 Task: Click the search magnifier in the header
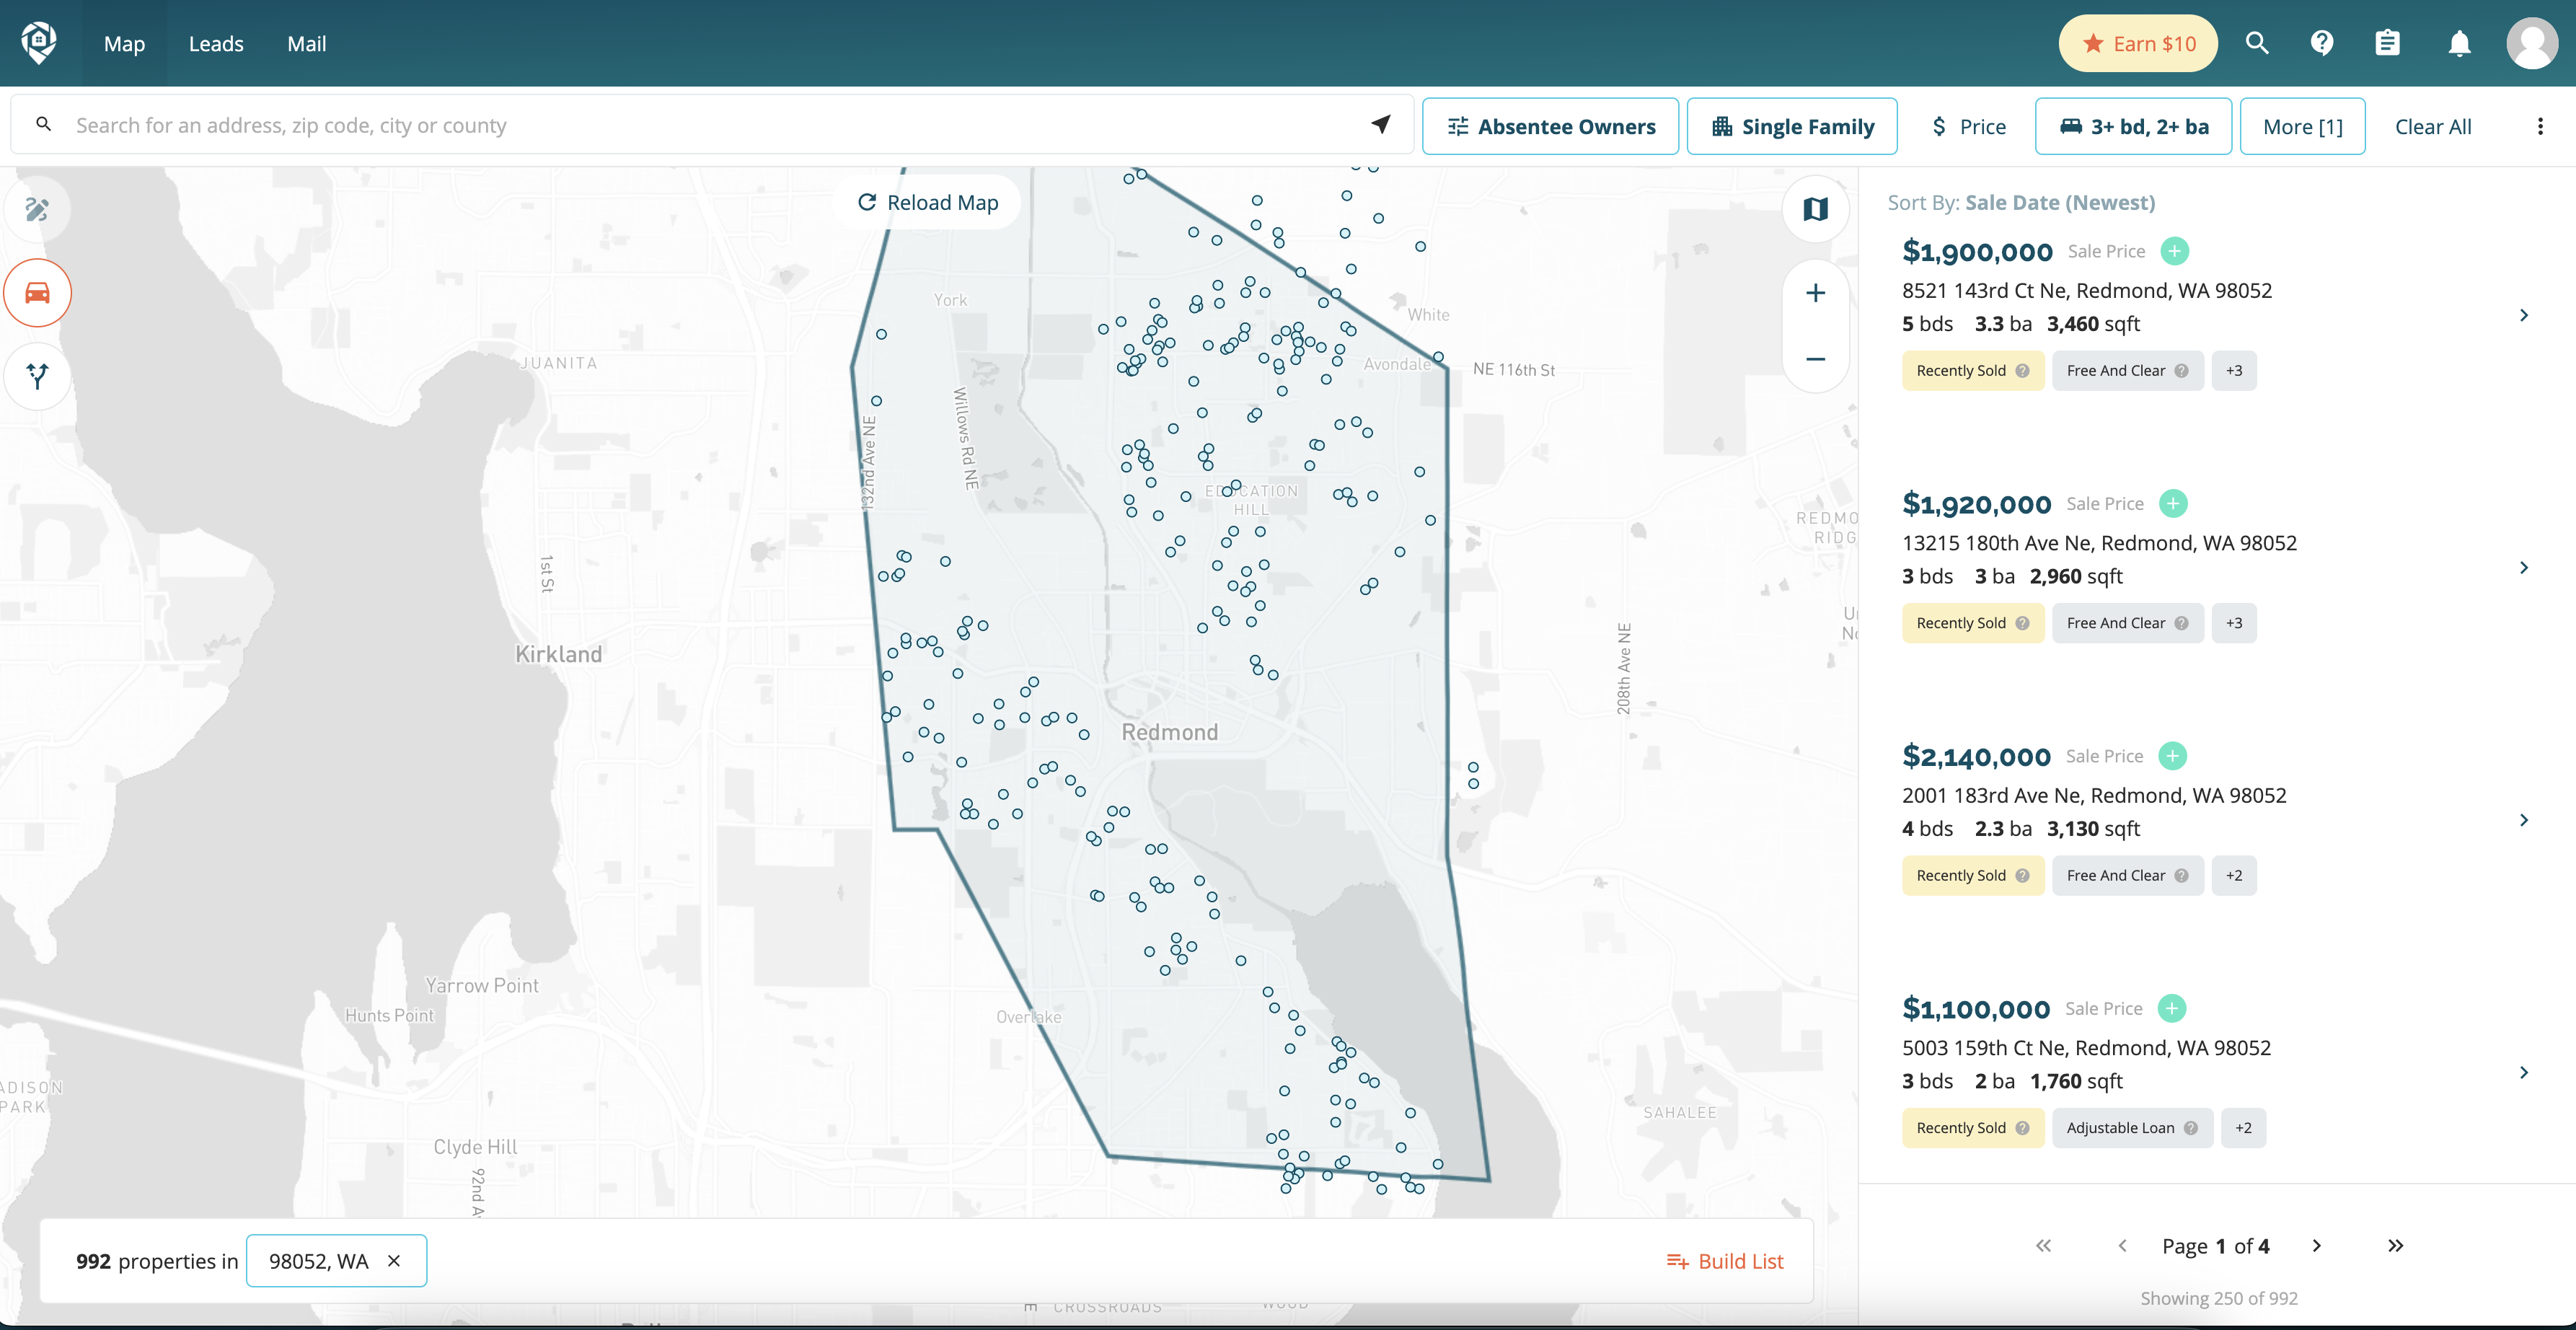point(2257,42)
